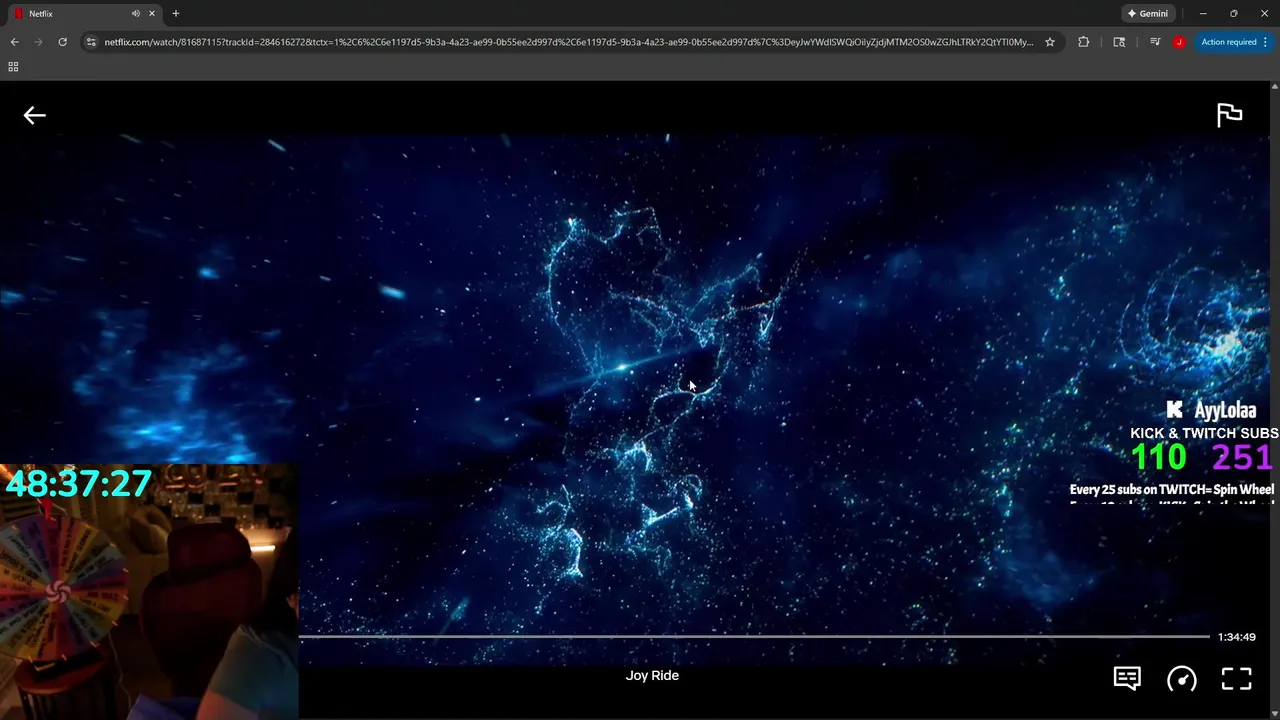Open the Gemini button in title bar

(1147, 14)
